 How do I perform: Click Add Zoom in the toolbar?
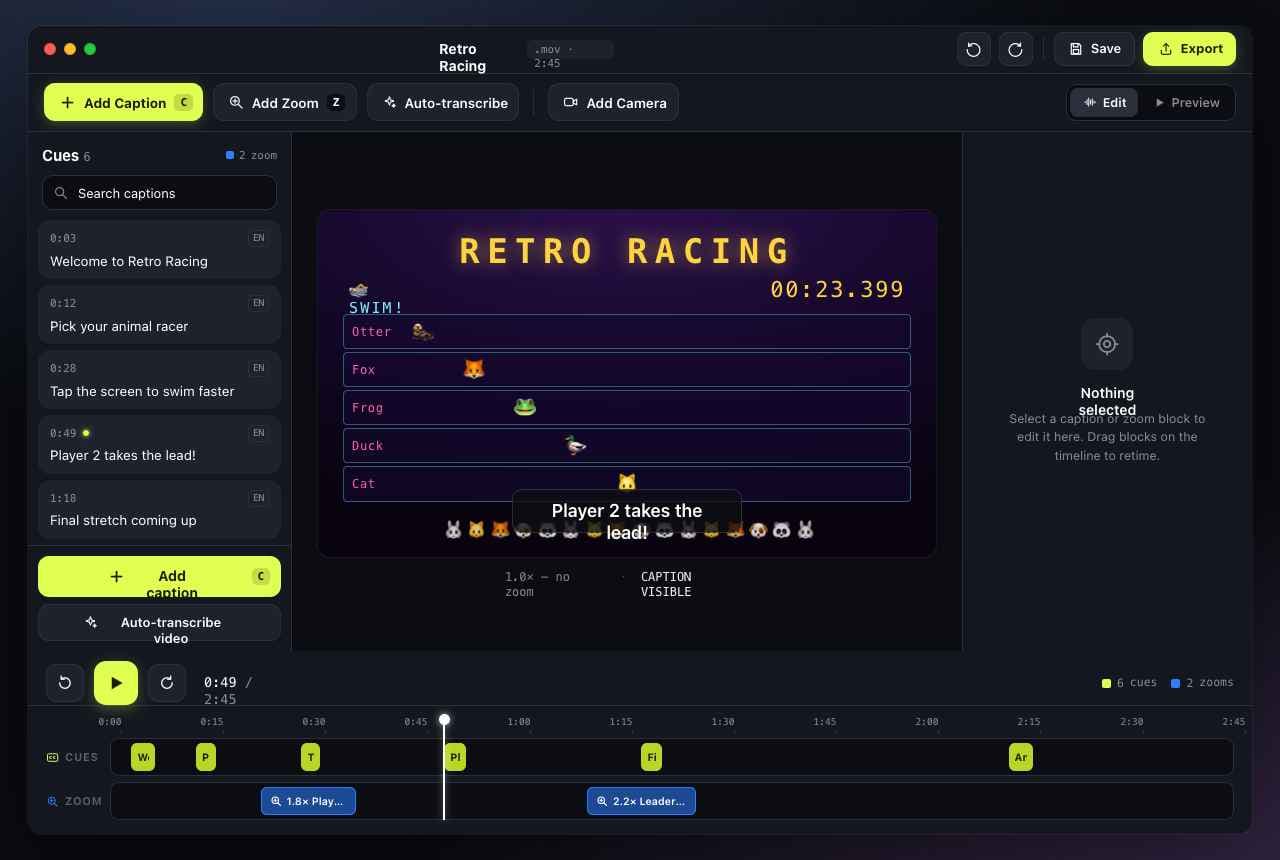285,102
